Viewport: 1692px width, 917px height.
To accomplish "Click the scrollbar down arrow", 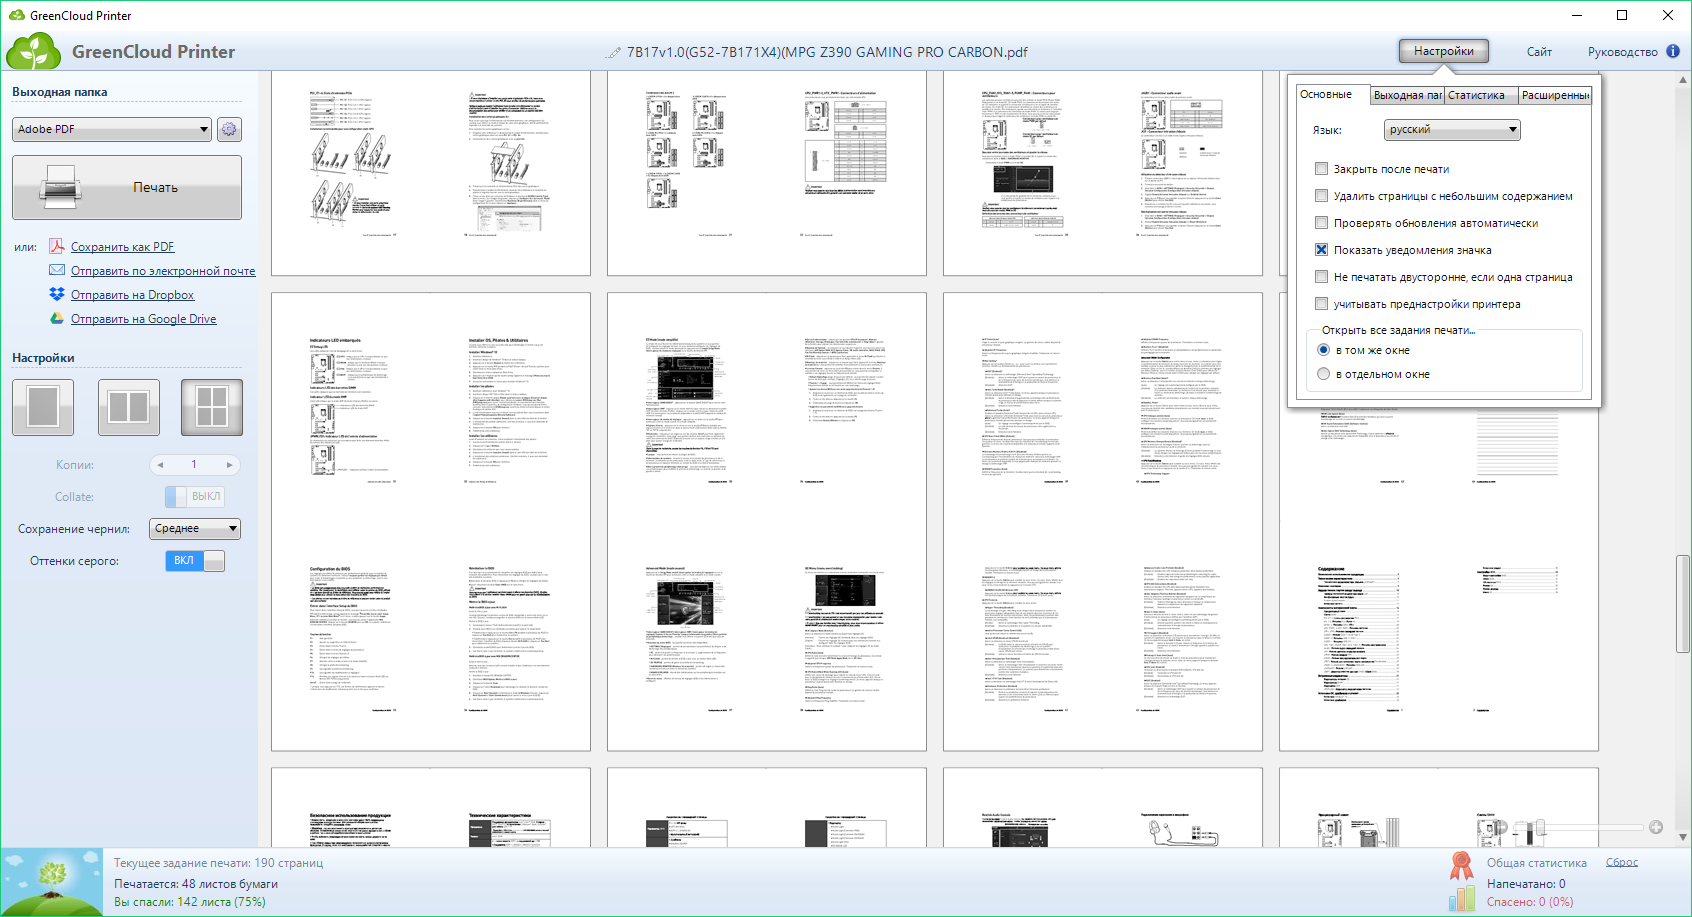I will tap(1682, 838).
